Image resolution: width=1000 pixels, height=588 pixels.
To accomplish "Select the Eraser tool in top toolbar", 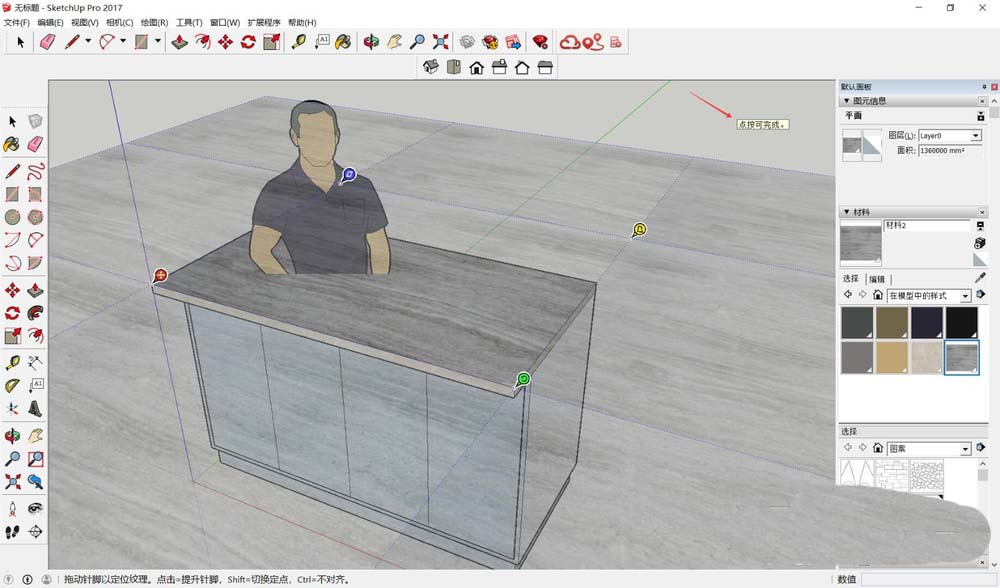I will tap(47, 42).
